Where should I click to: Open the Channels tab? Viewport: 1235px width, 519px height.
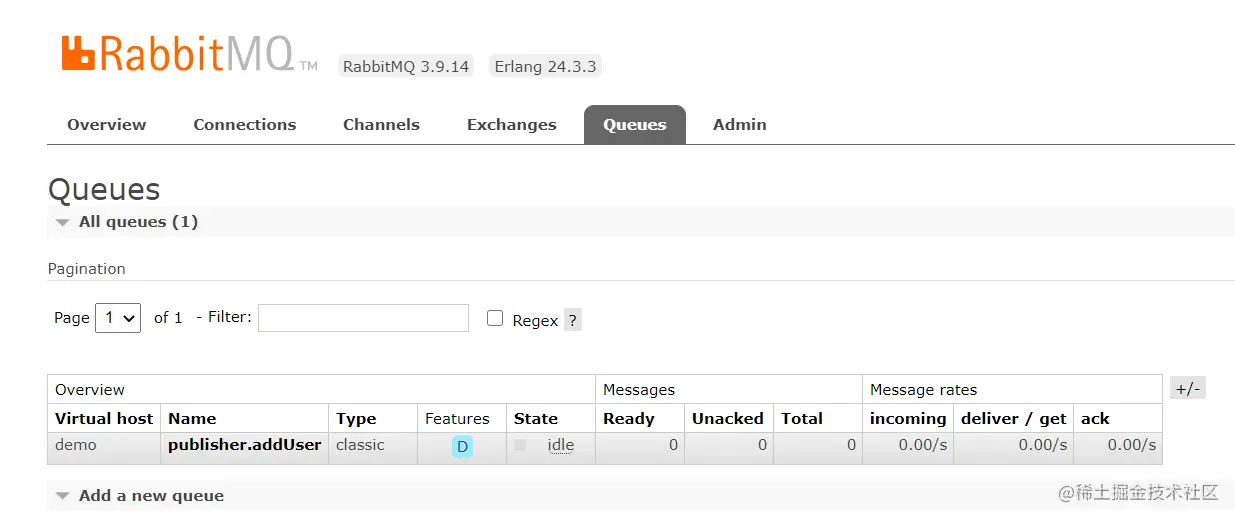tap(381, 125)
